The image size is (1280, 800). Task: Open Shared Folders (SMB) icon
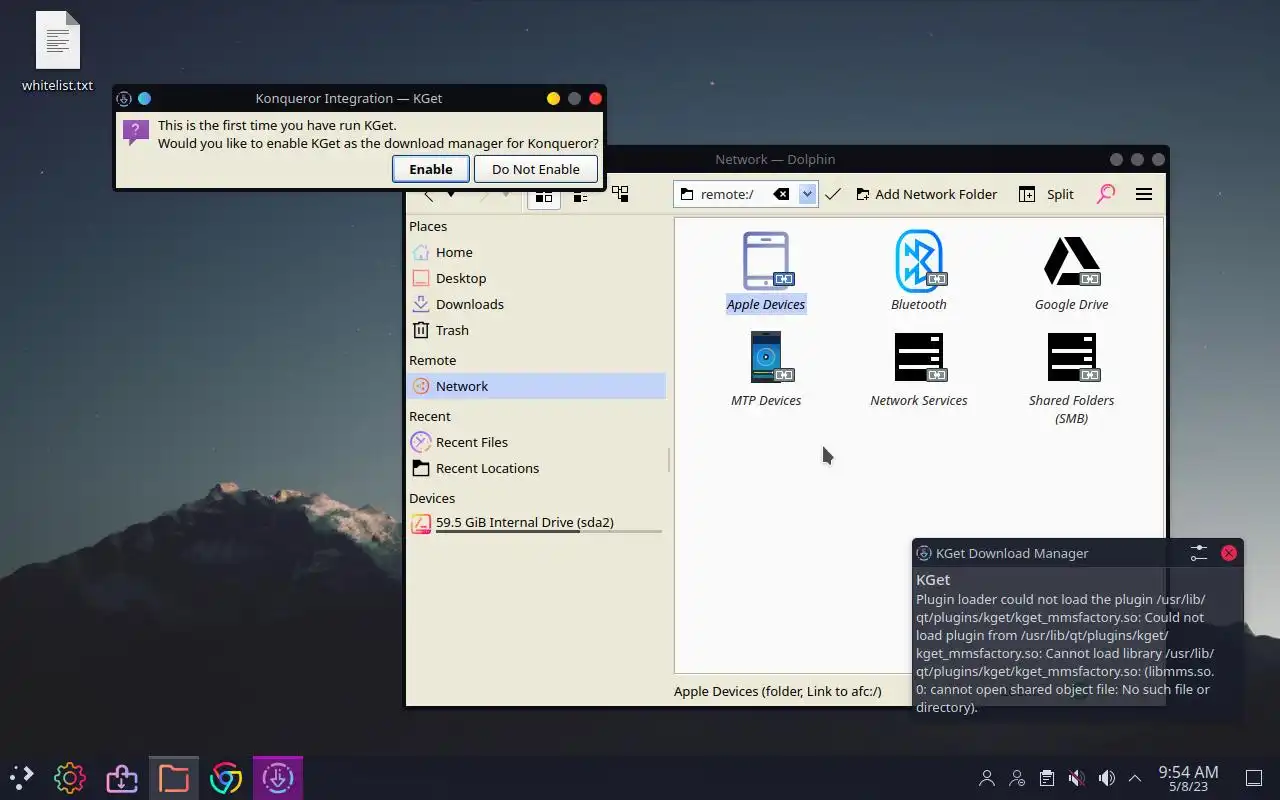tap(1072, 357)
